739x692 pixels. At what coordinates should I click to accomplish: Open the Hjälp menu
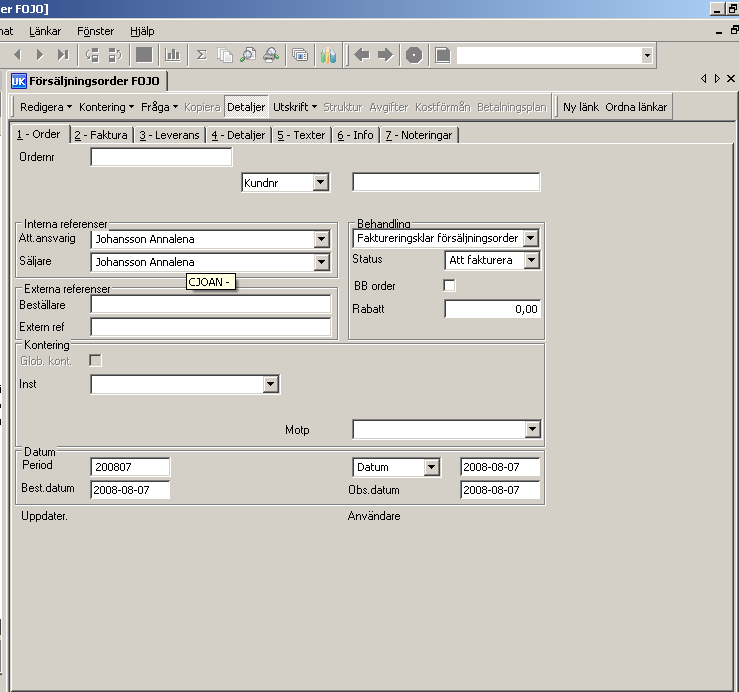142,31
